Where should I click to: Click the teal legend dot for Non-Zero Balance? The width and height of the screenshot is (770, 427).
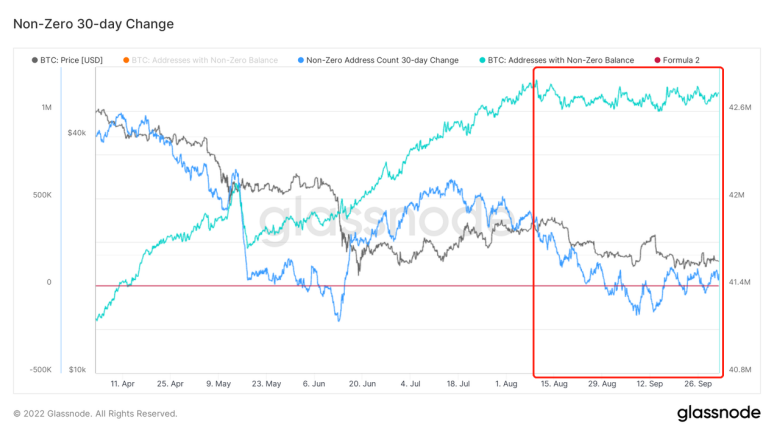[483, 60]
